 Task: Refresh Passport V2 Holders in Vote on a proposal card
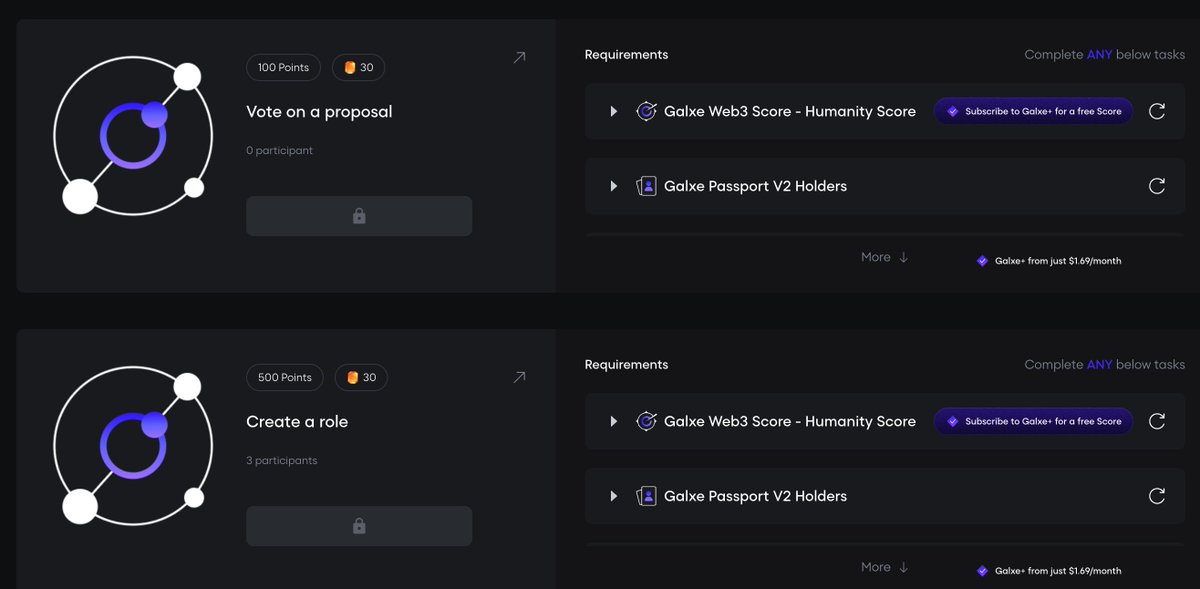[1157, 186]
